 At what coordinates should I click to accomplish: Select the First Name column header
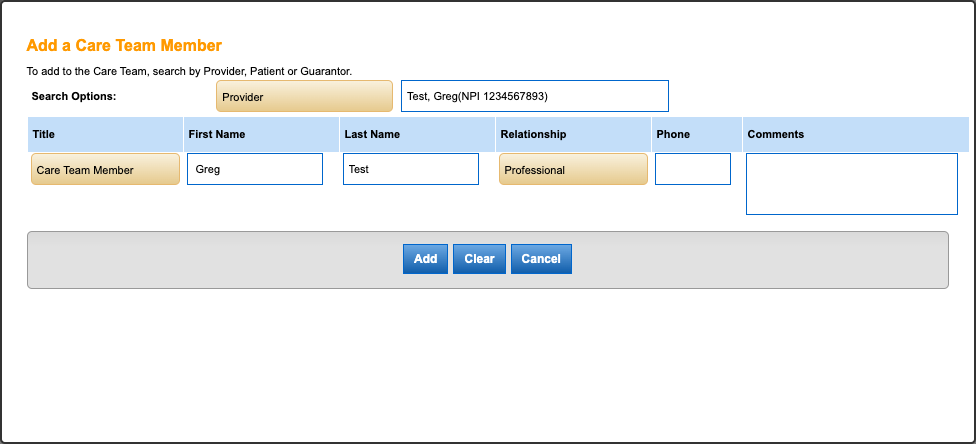point(217,134)
